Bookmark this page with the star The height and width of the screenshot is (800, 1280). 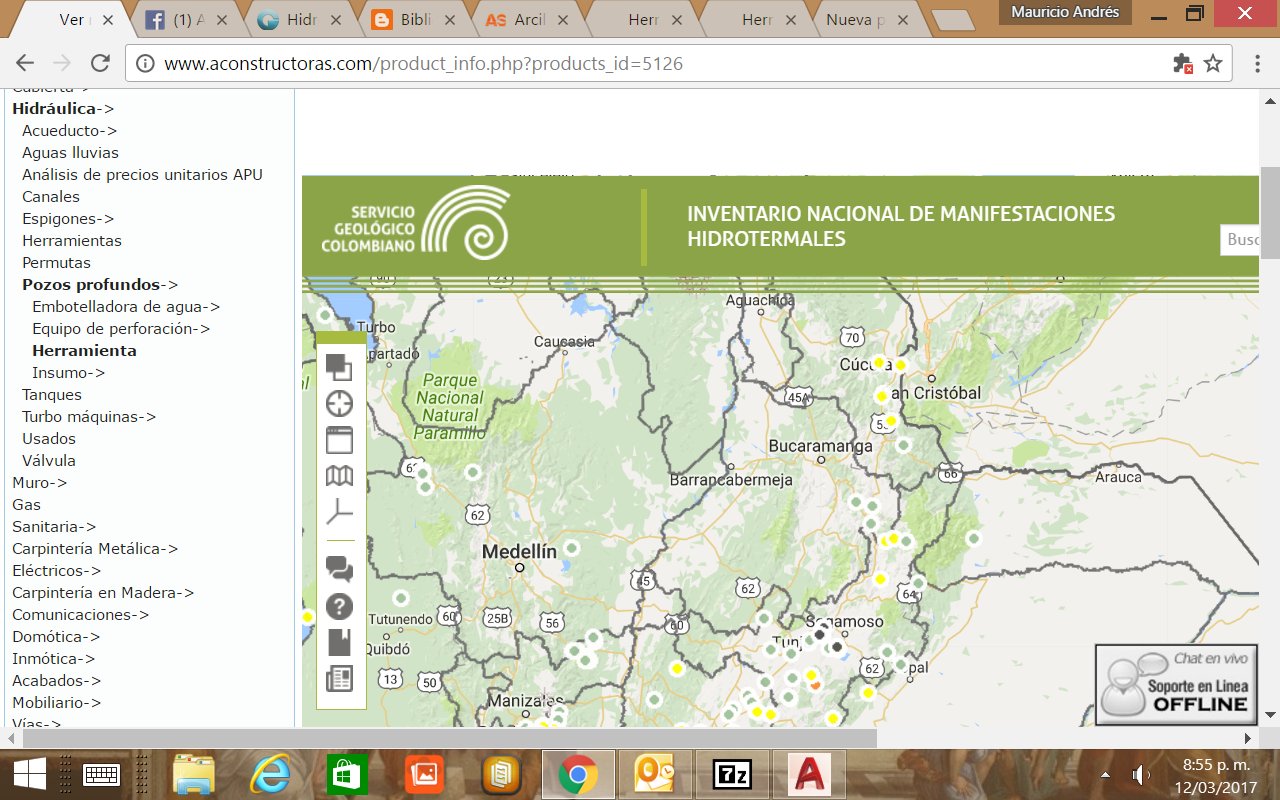[x=1213, y=63]
